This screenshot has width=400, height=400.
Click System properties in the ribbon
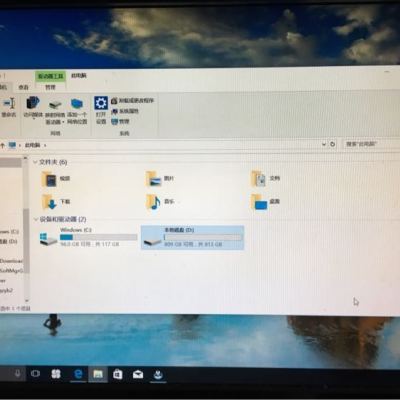tap(125, 111)
